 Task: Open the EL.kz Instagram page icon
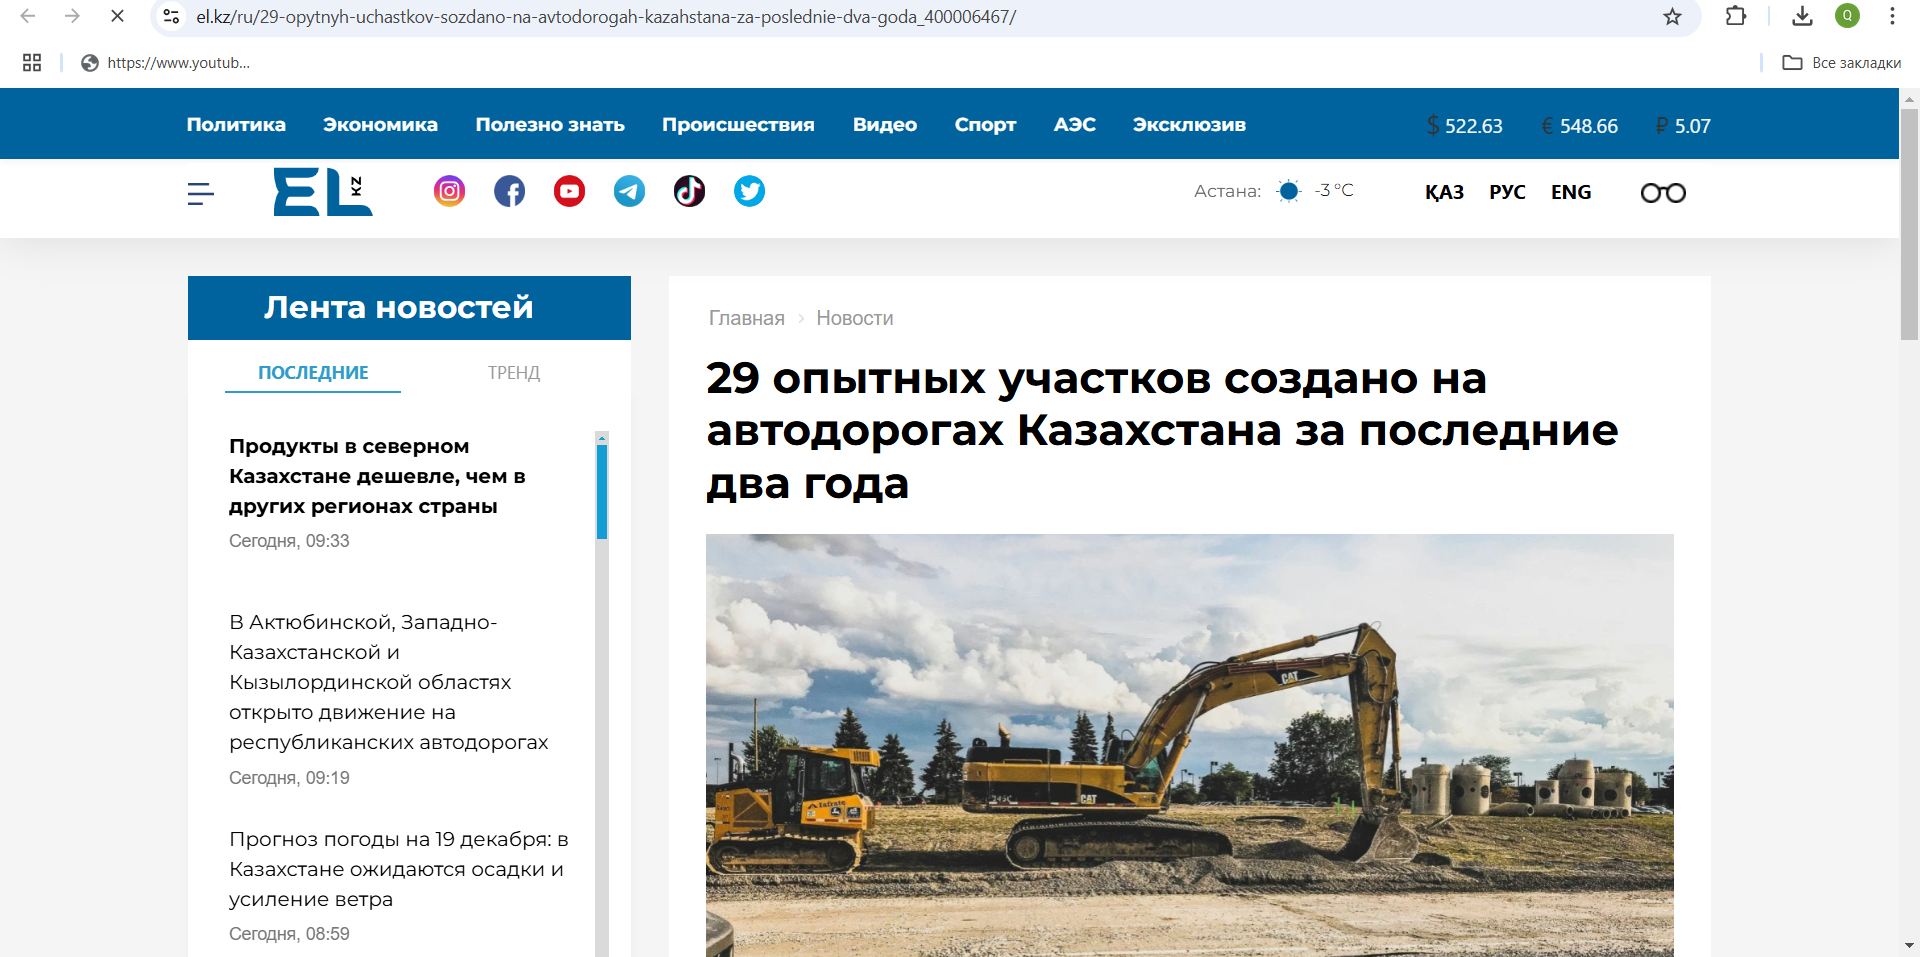tap(449, 191)
